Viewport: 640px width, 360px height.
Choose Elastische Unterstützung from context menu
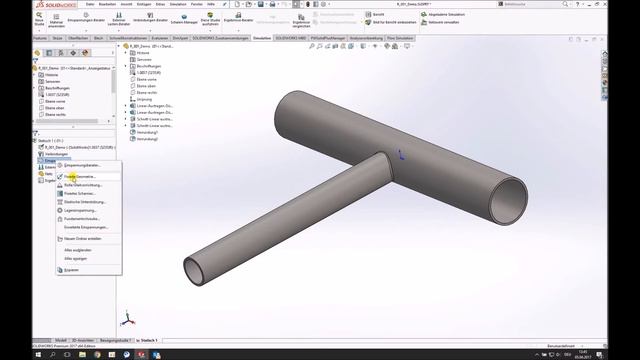[x=88, y=202]
